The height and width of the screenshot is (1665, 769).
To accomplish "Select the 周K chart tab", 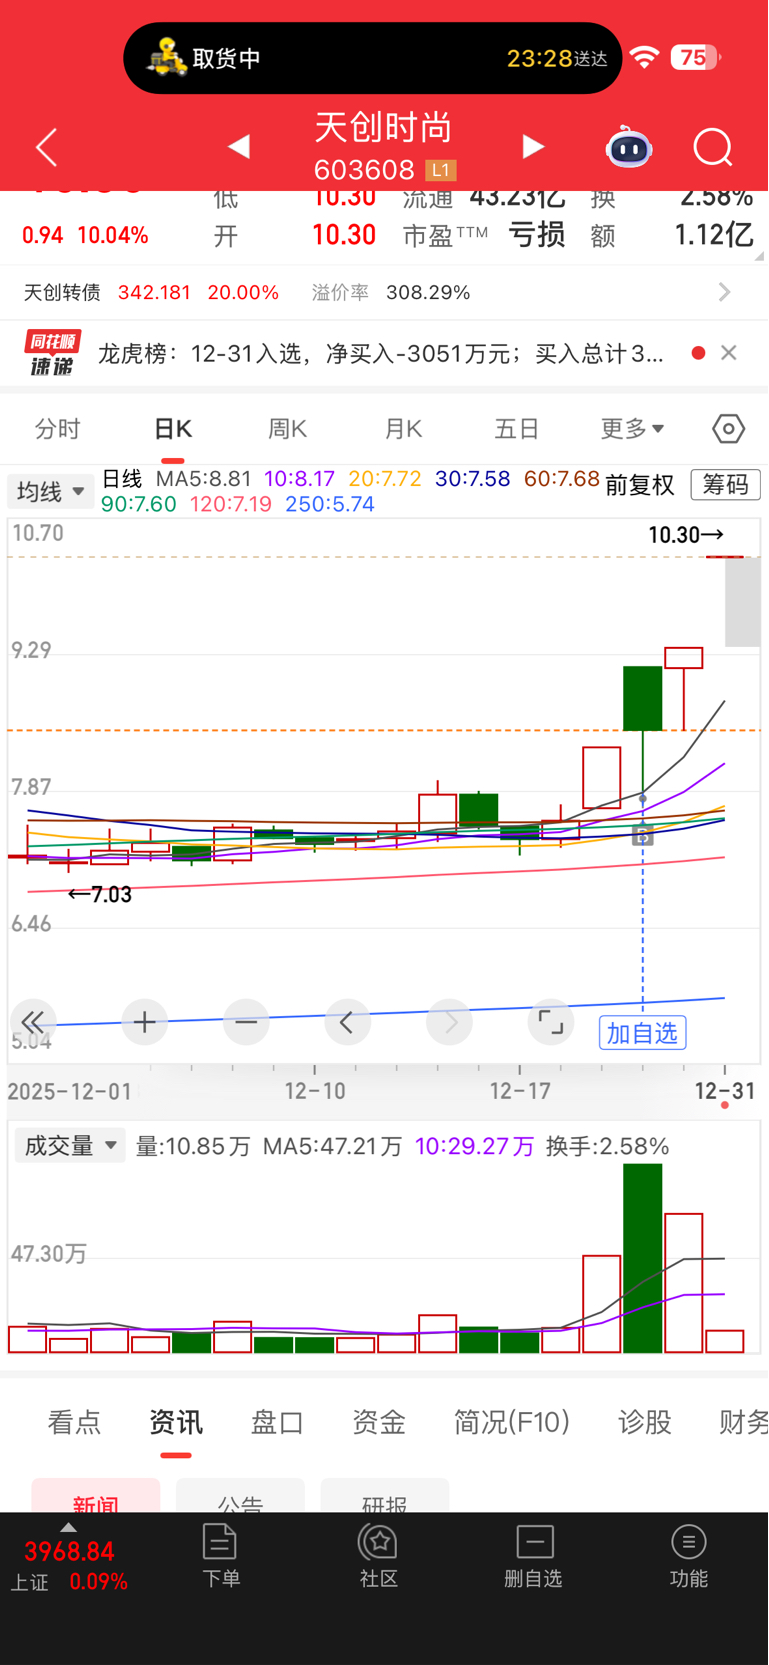I will 288,429.
